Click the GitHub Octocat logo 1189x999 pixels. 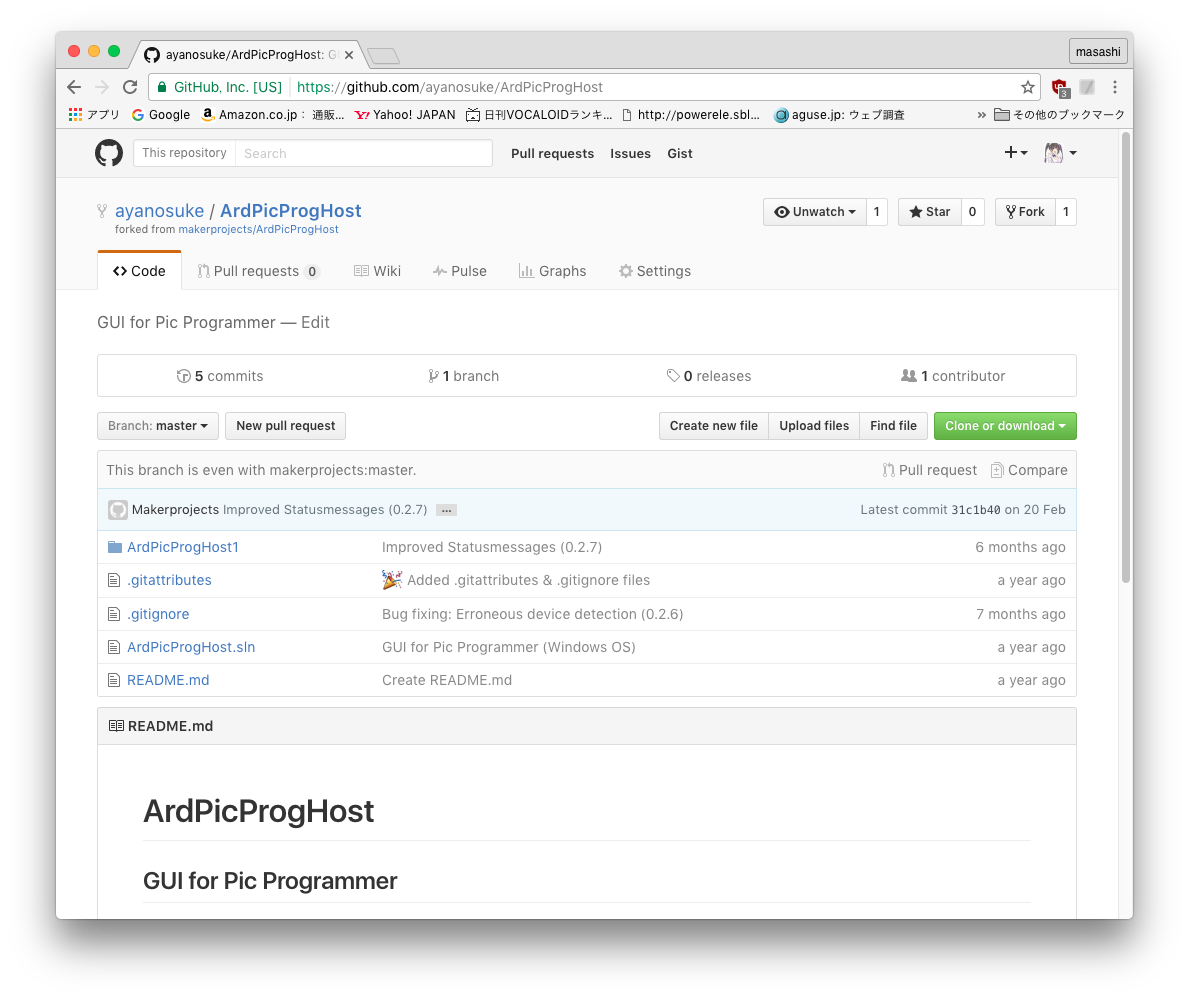click(109, 153)
